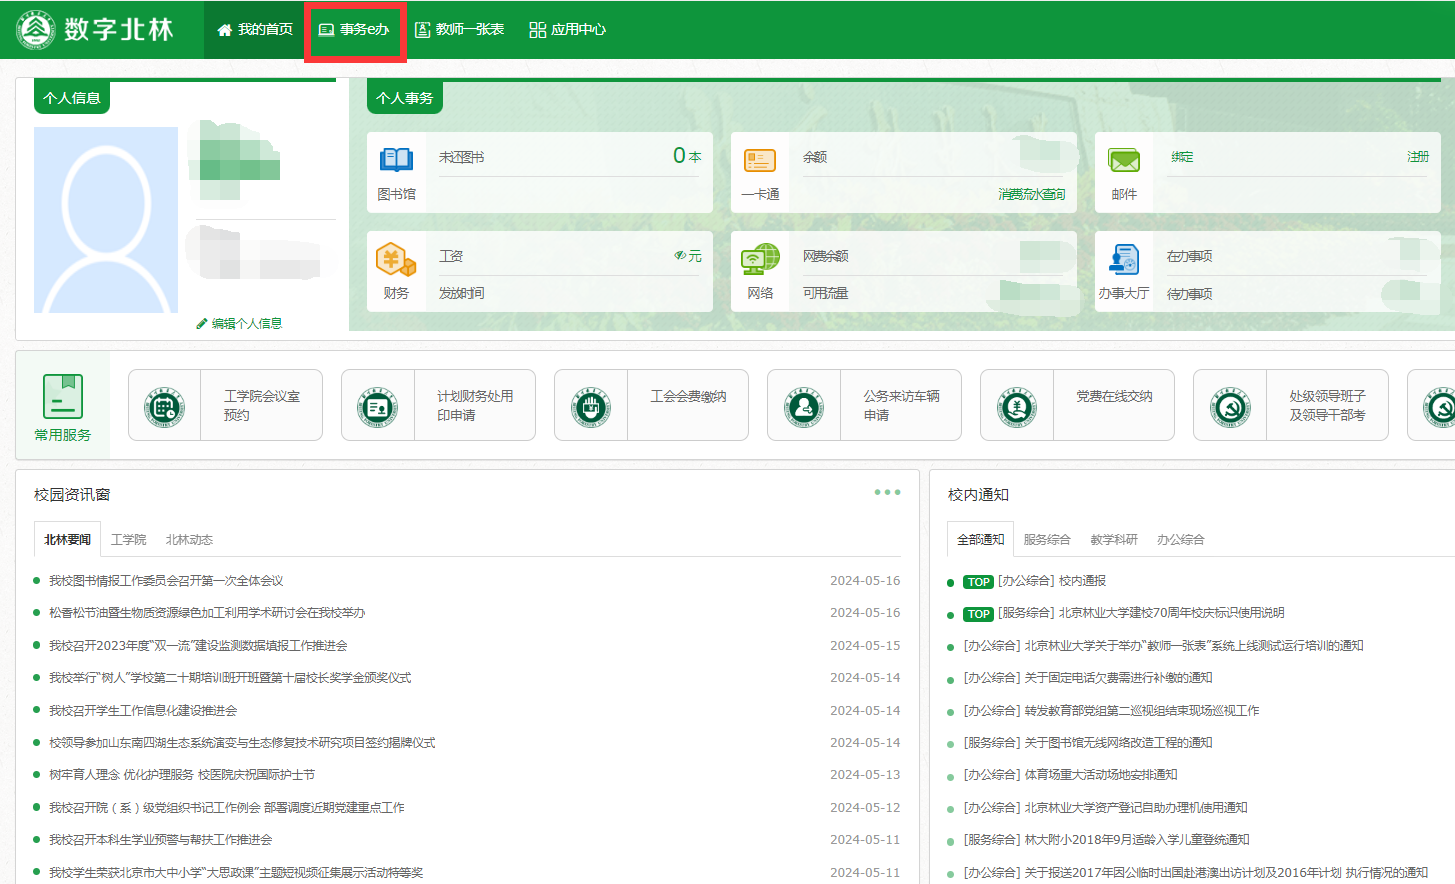
Task: Open news about 我校图书情报工作委员会
Action: [166, 581]
